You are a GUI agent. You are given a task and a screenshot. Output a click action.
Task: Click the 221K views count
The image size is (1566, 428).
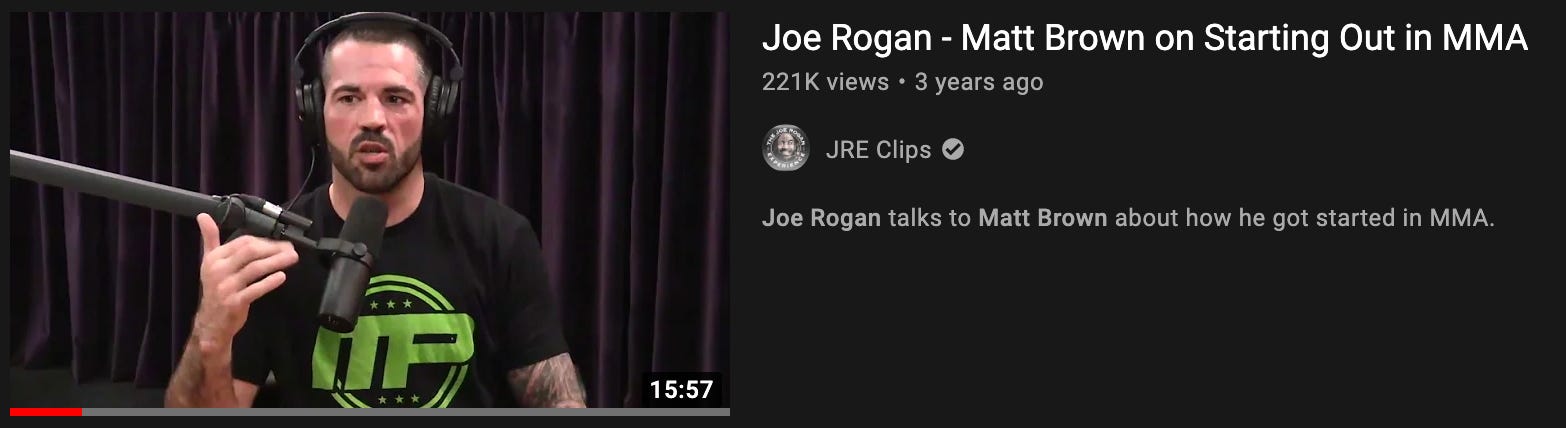tap(825, 82)
